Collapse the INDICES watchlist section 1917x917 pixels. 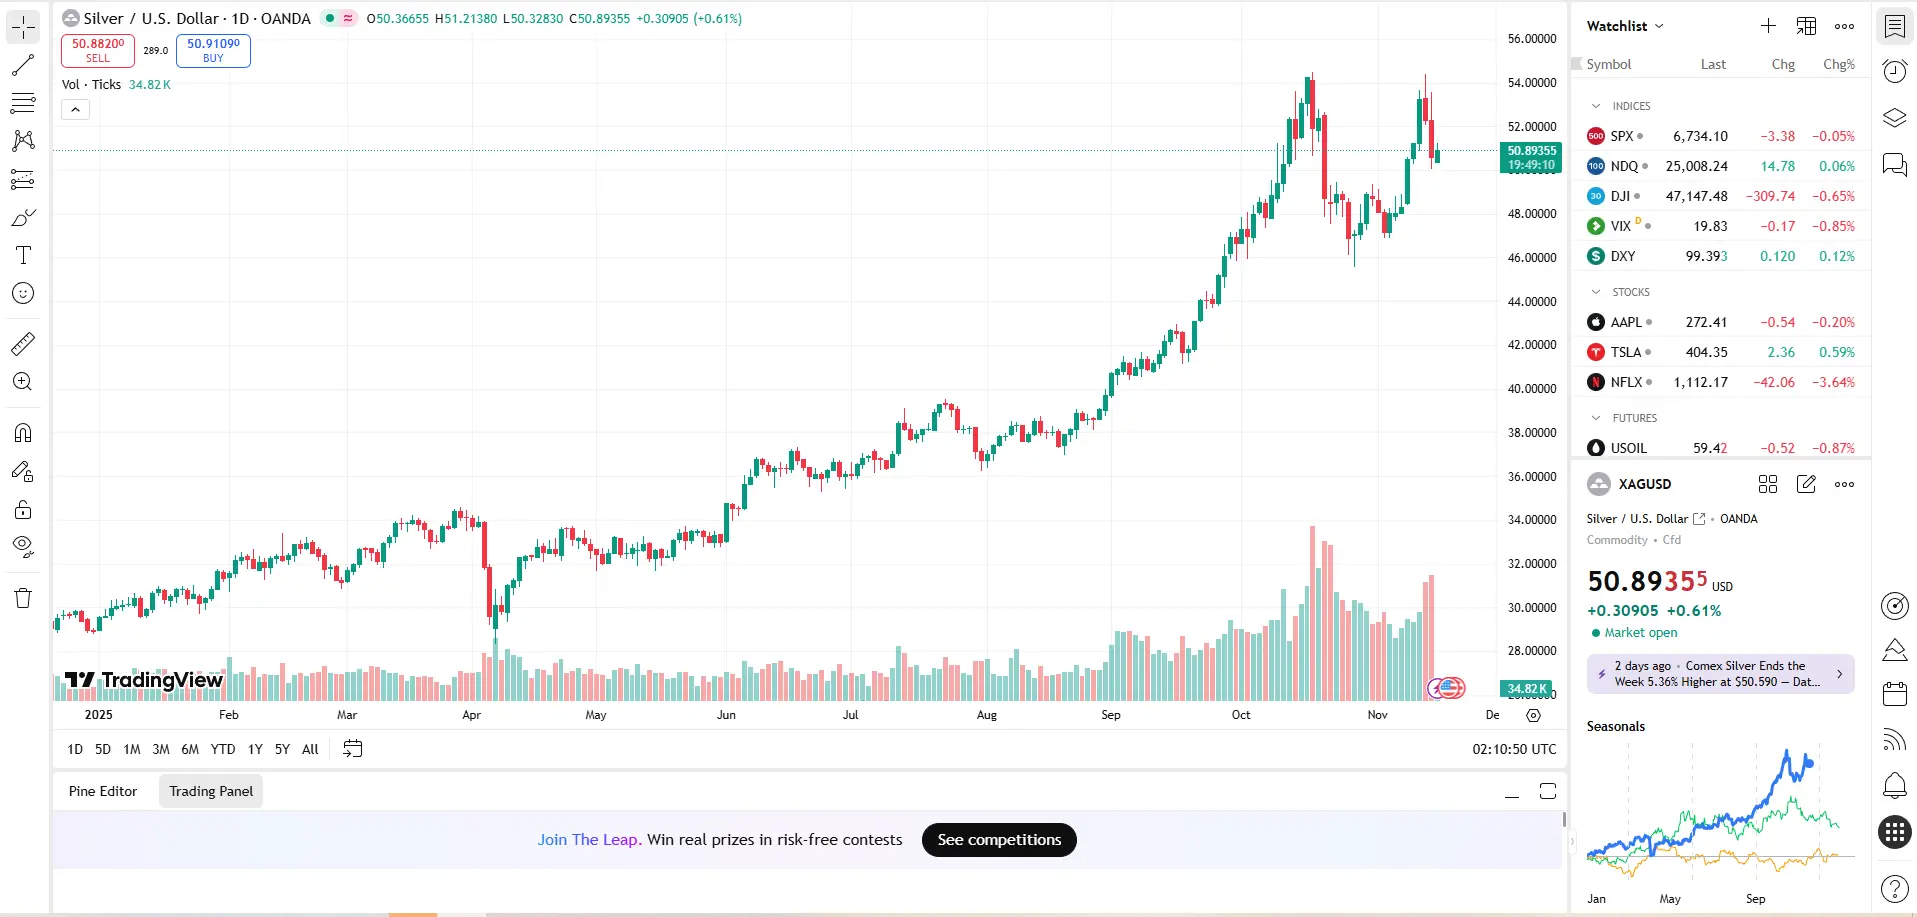click(x=1596, y=106)
